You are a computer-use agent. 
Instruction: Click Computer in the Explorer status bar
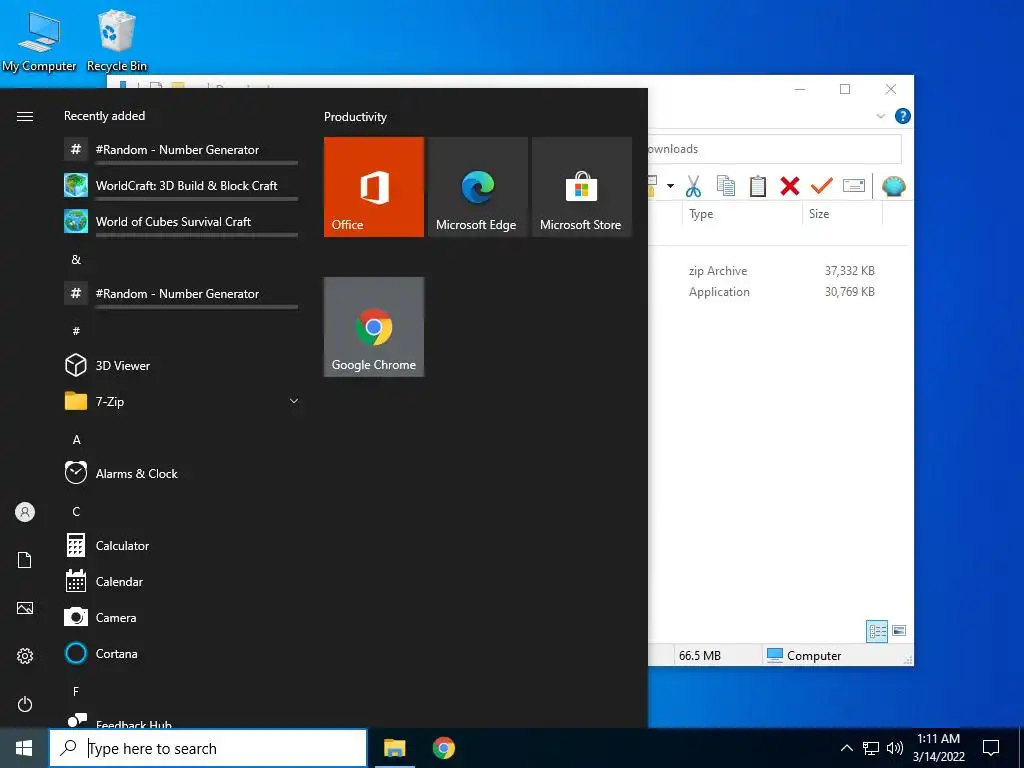[804, 655]
